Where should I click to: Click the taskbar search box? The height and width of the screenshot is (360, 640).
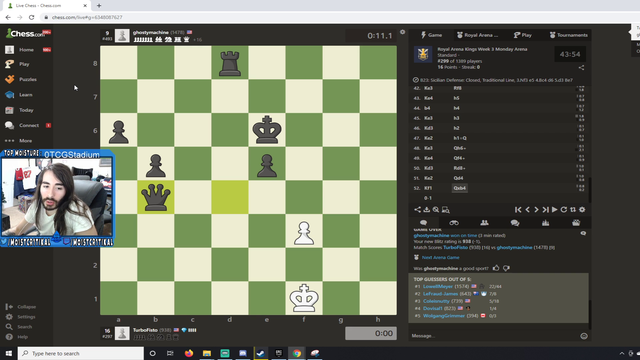(x=81, y=353)
